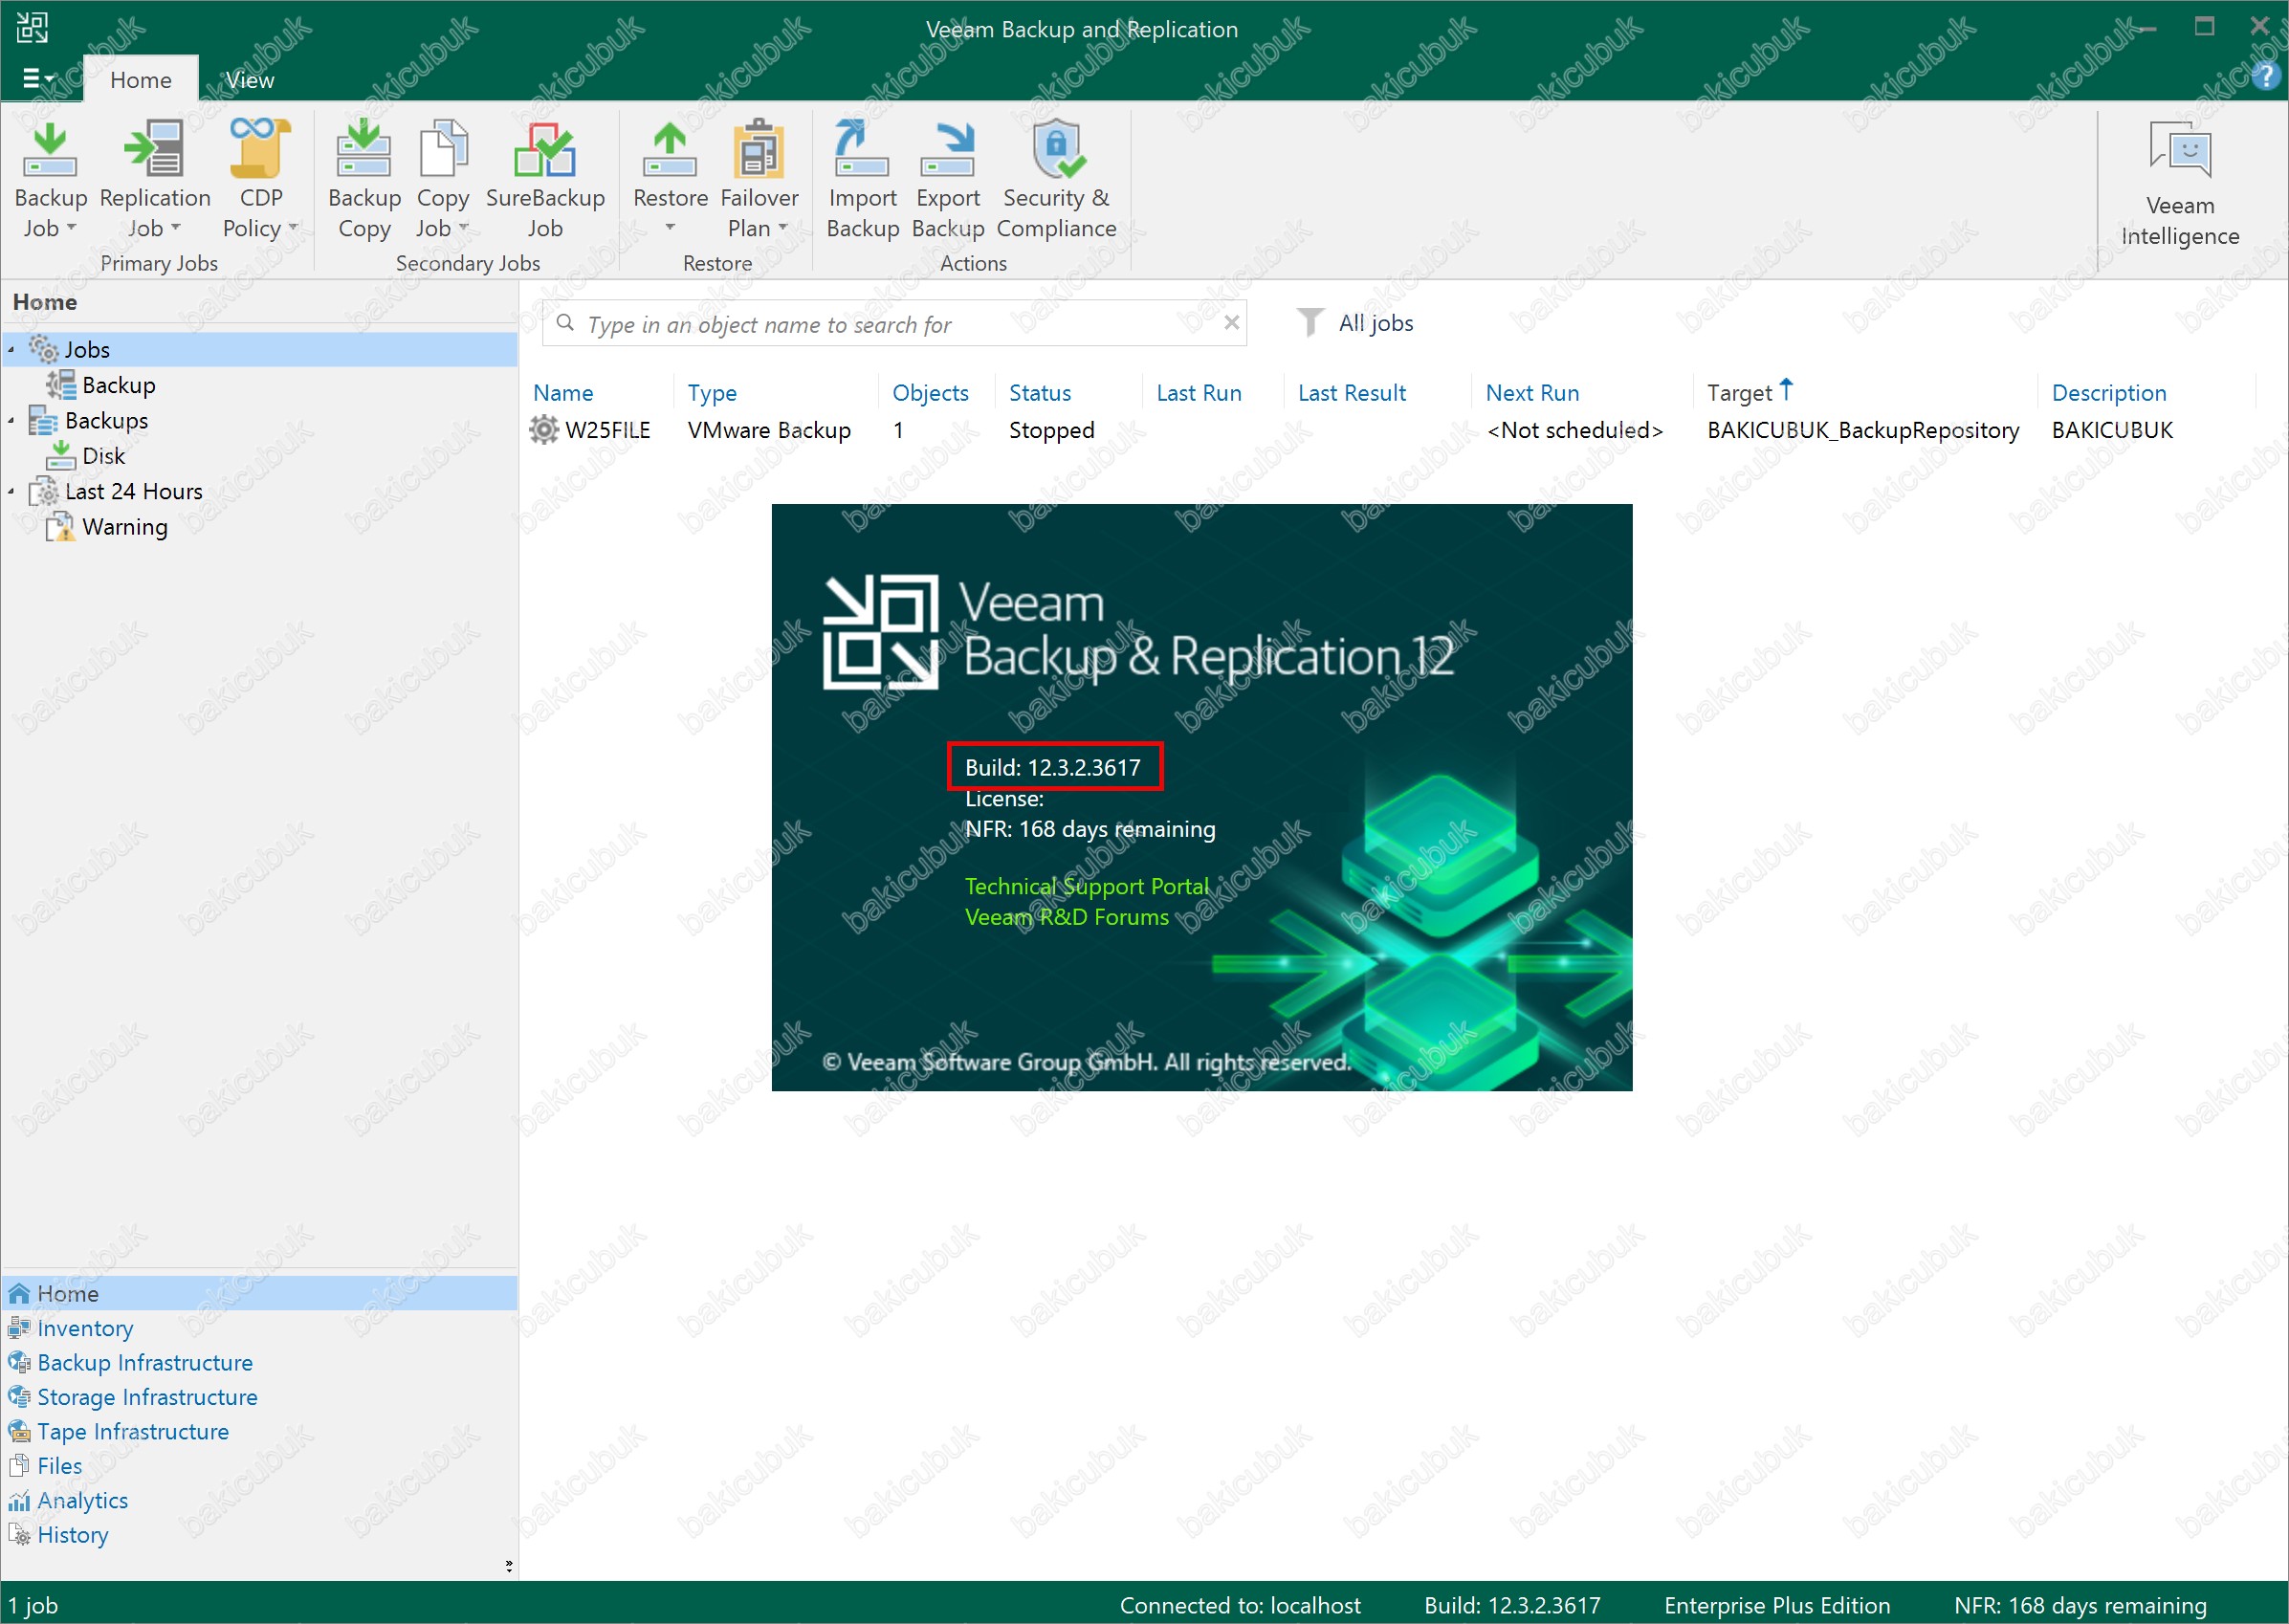Screen dimensions: 2289x1624
Task: Expand navigation pane options chevron
Action: (509, 1566)
